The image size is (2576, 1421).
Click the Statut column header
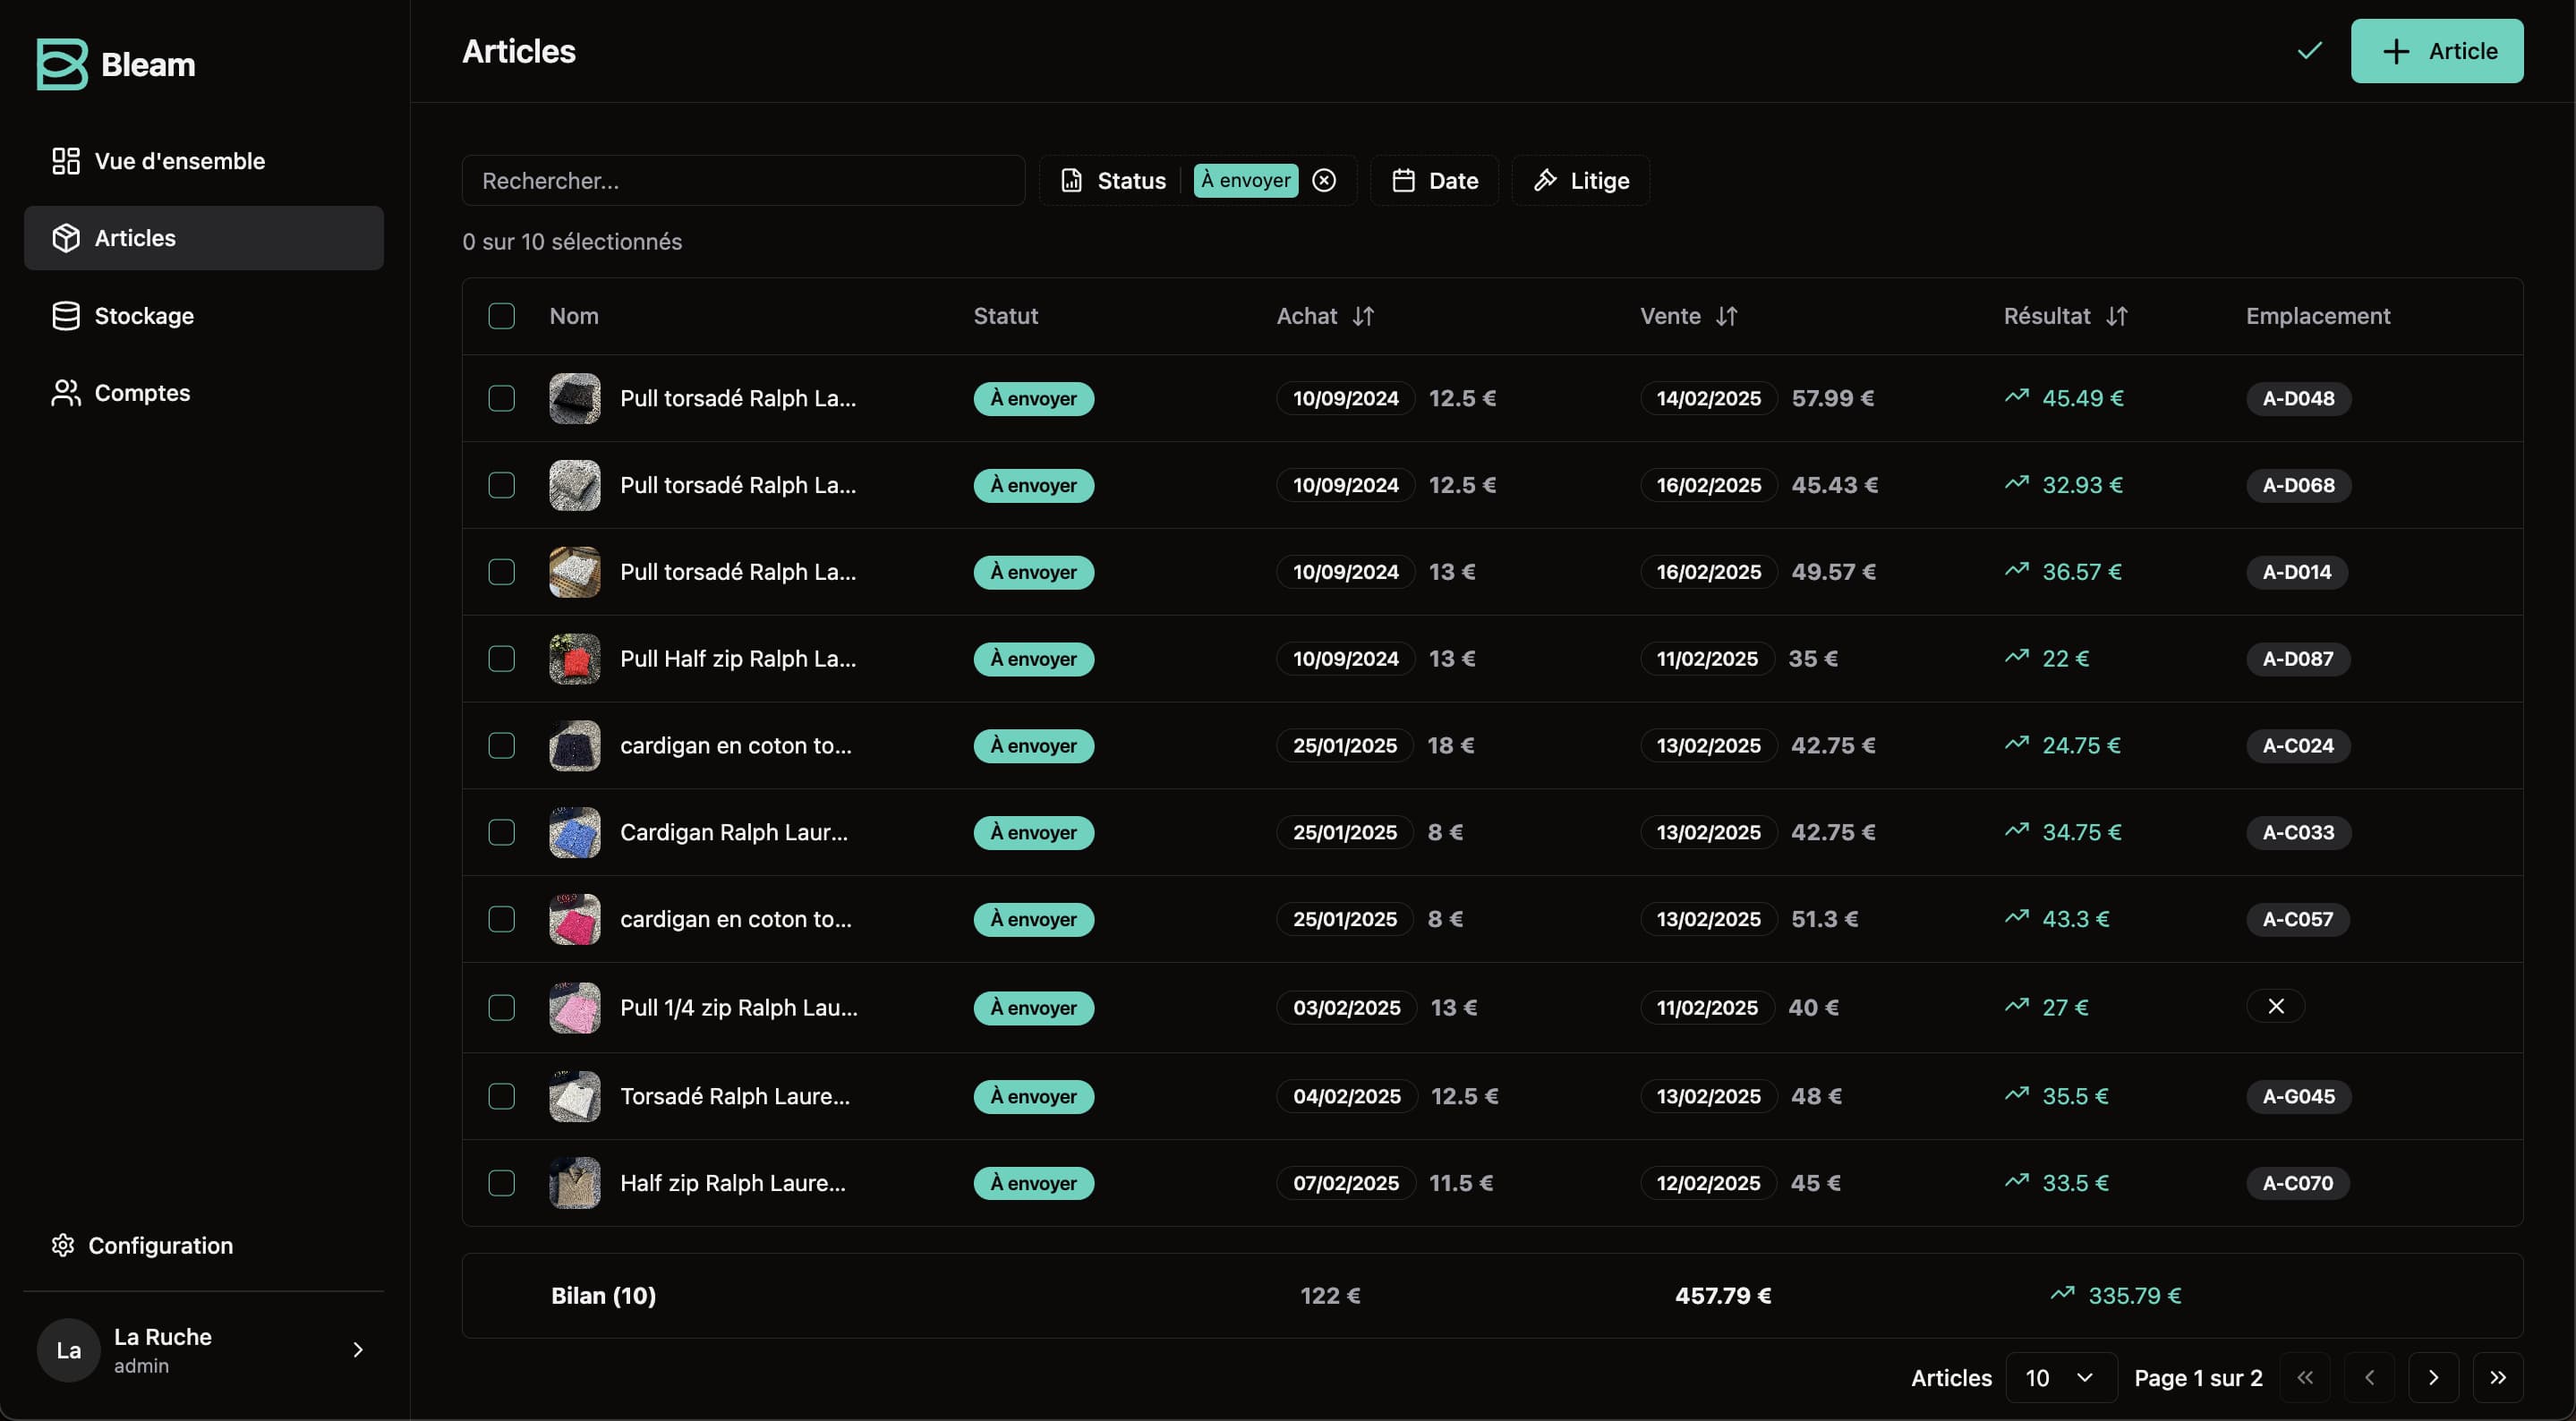pyautogui.click(x=1006, y=316)
